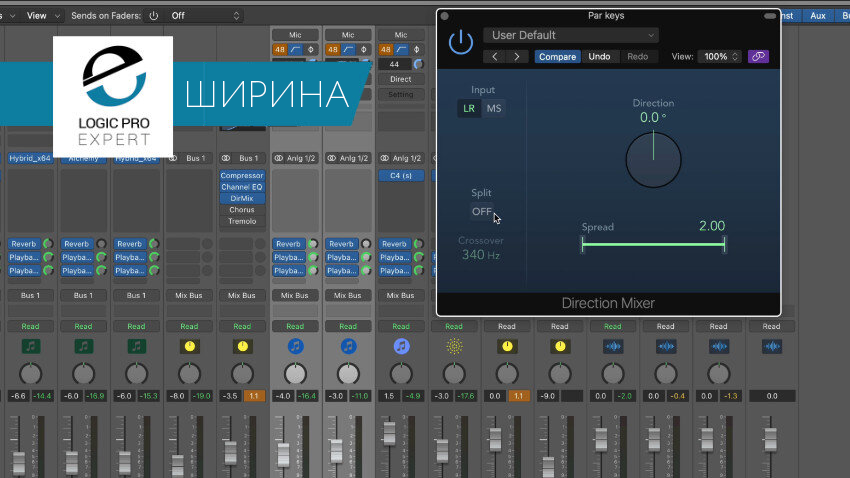Click waveform icon above the -2.0 peak
This screenshot has height=478, width=850.
click(x=613, y=346)
